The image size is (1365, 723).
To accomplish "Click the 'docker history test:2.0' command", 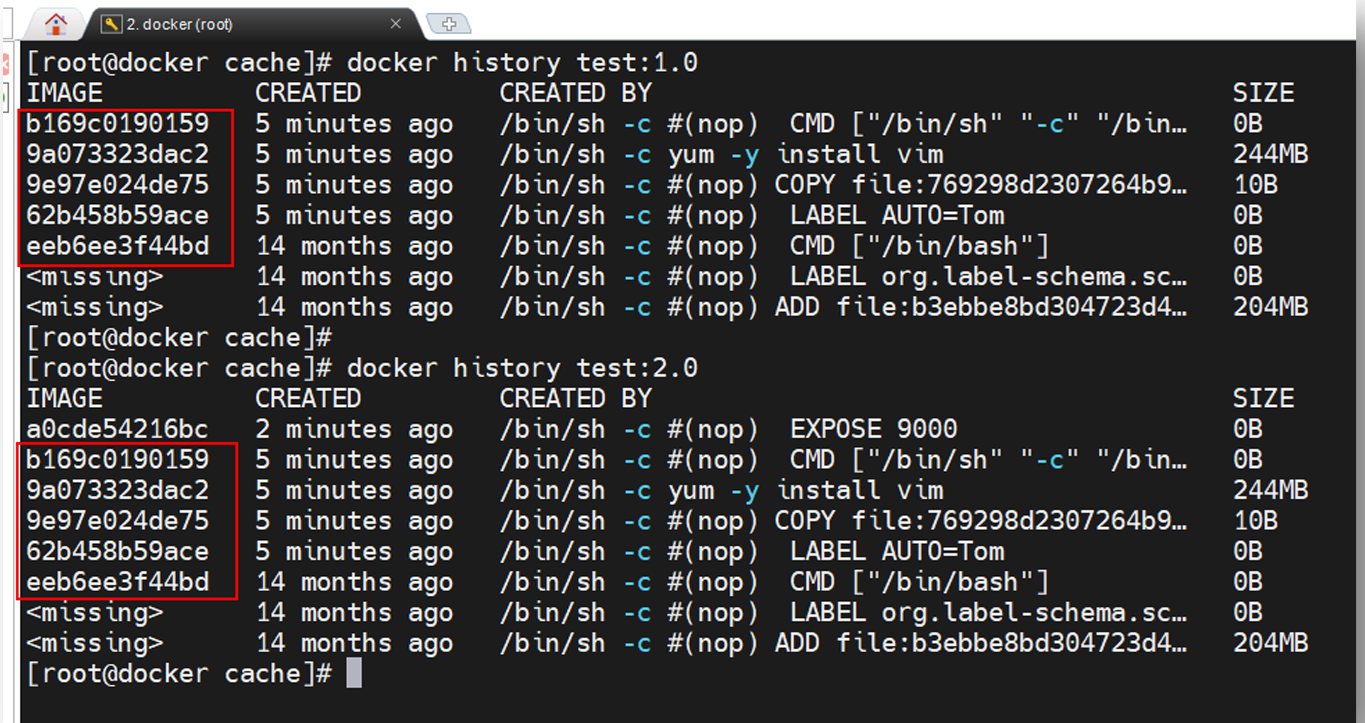I will [x=522, y=368].
